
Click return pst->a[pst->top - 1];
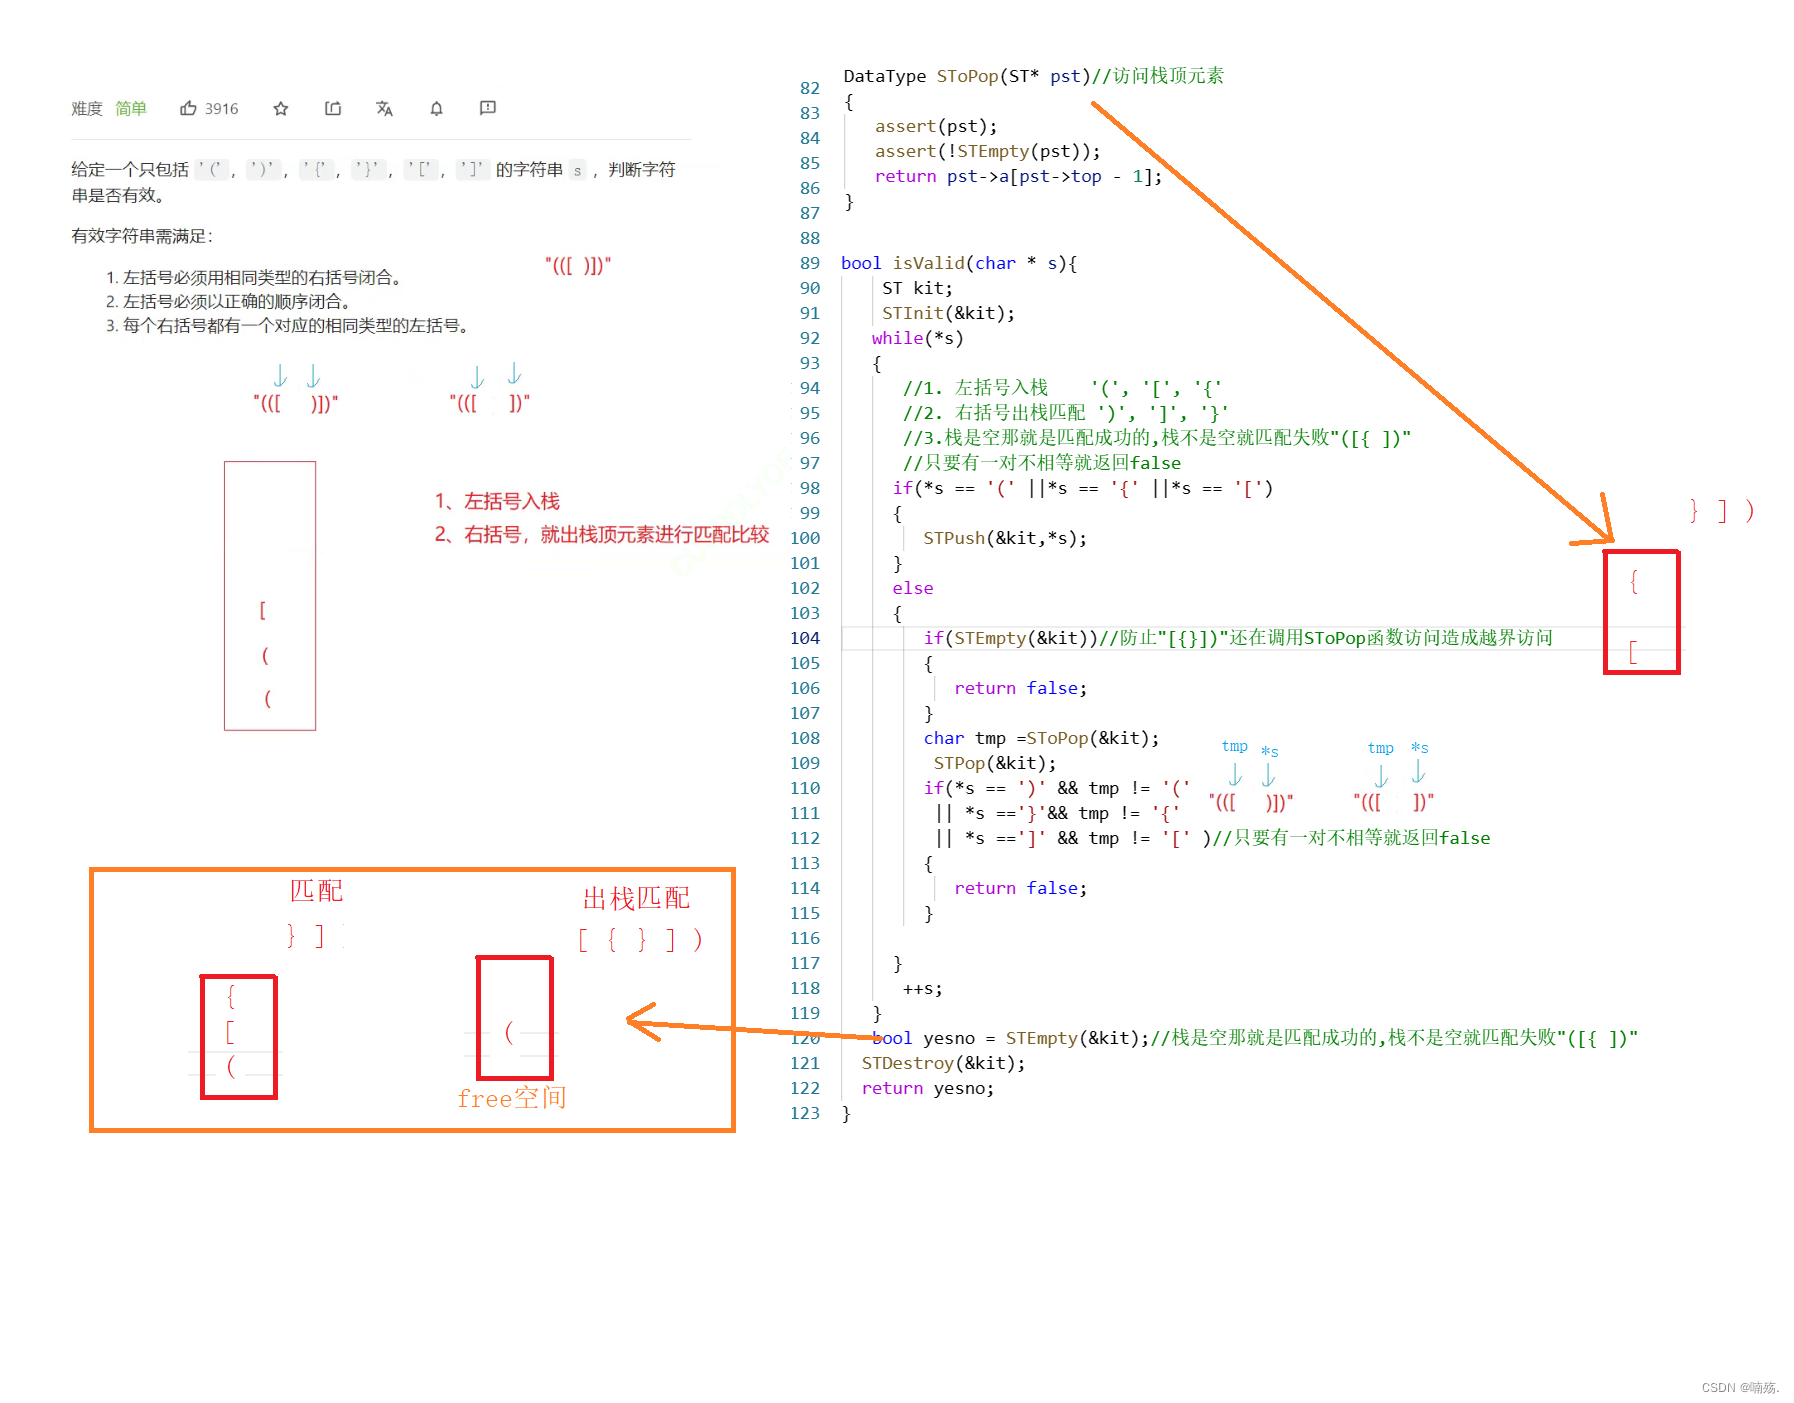click(x=1018, y=176)
